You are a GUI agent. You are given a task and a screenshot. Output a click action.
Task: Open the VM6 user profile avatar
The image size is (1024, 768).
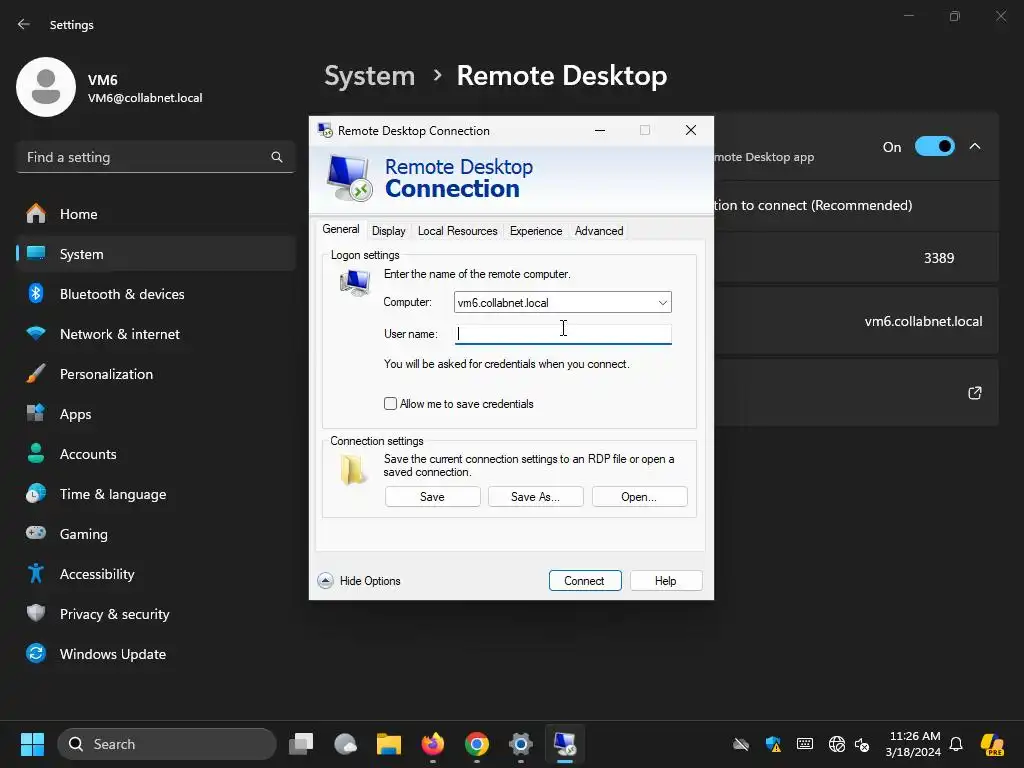point(46,87)
